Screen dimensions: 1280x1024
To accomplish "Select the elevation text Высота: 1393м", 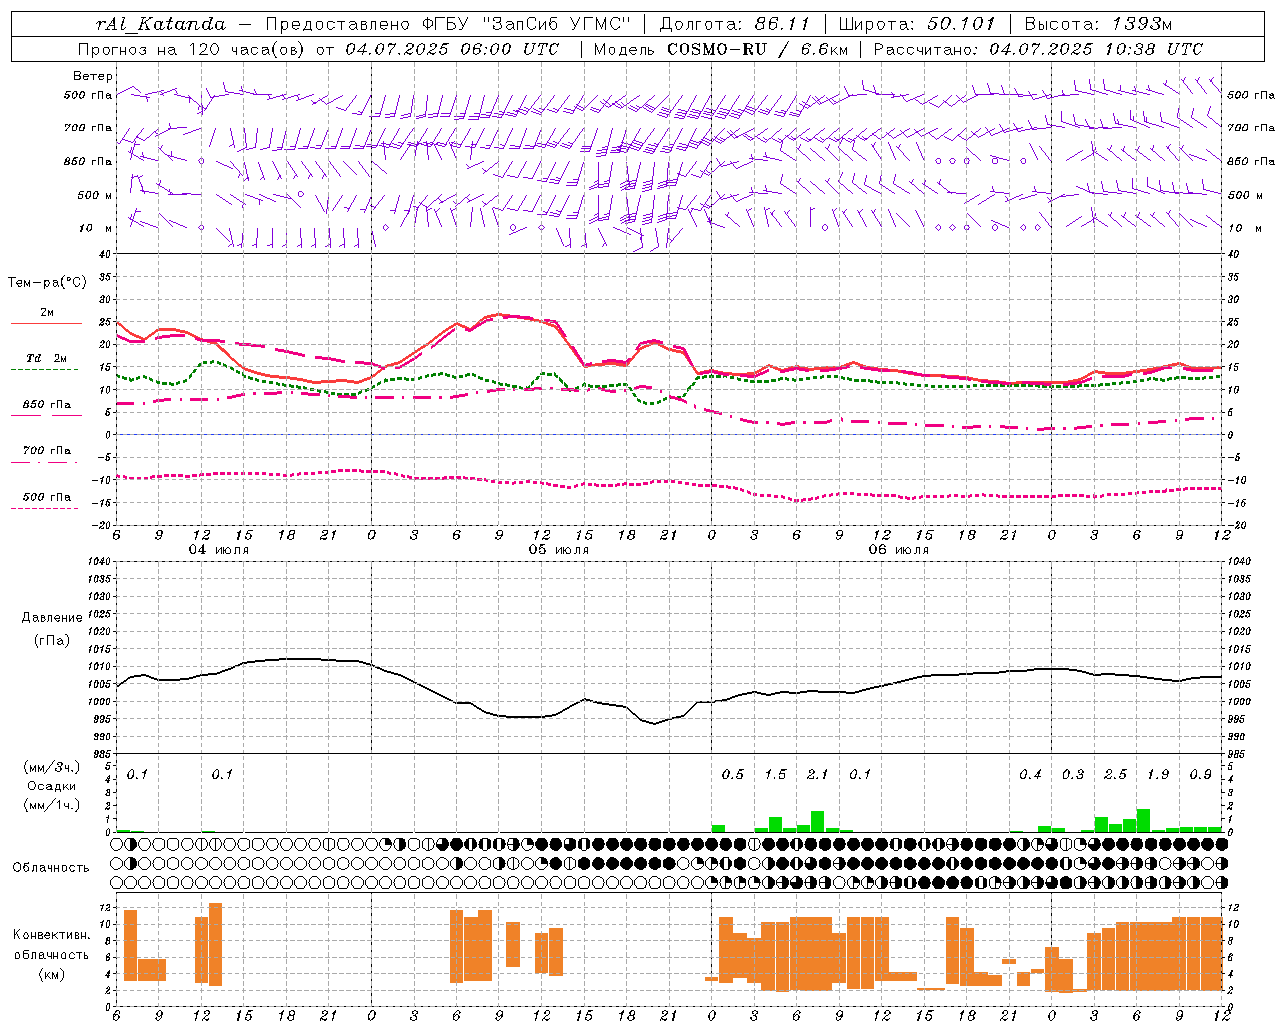I will point(1098,23).
